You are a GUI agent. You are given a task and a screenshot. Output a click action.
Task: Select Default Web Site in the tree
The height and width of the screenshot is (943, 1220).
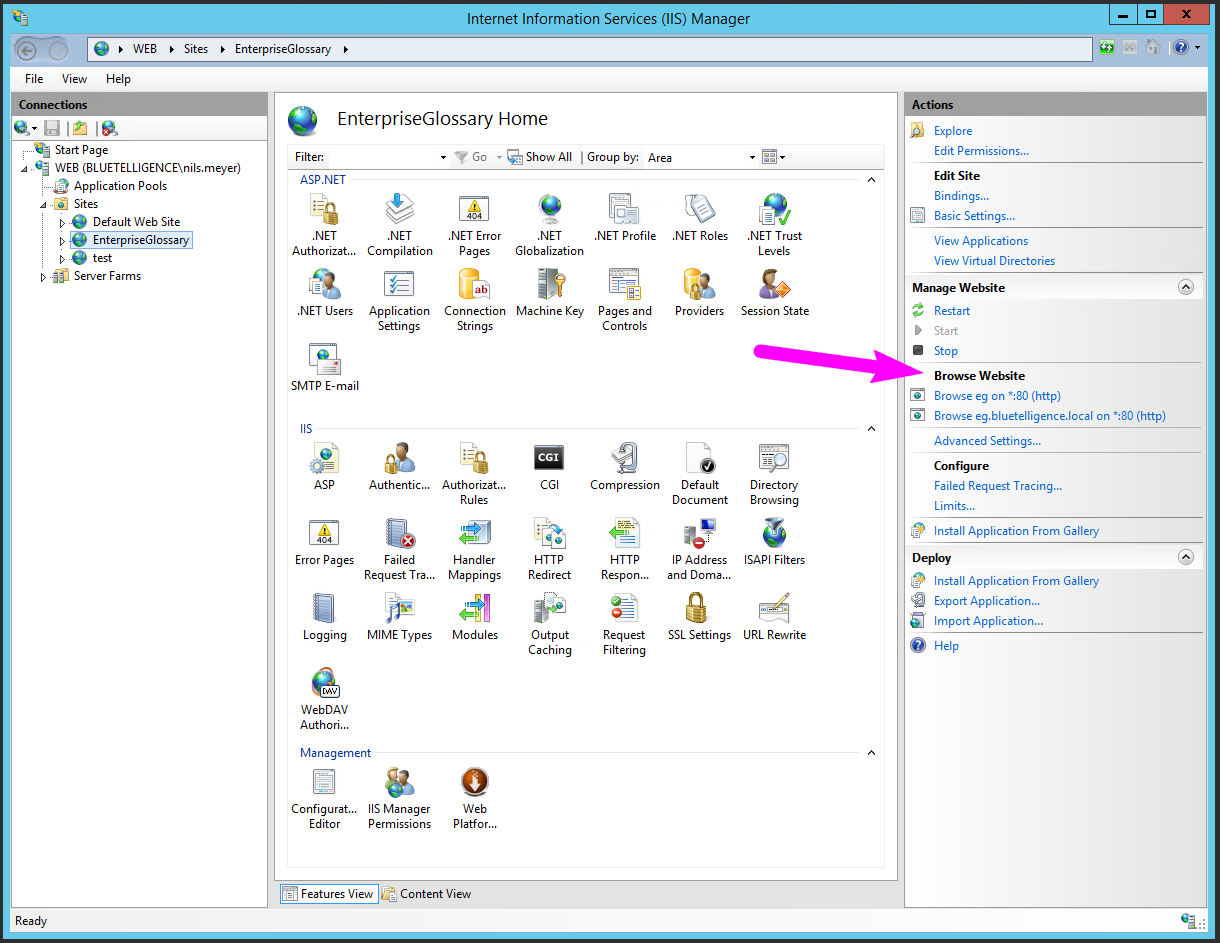pyautogui.click(x=136, y=222)
